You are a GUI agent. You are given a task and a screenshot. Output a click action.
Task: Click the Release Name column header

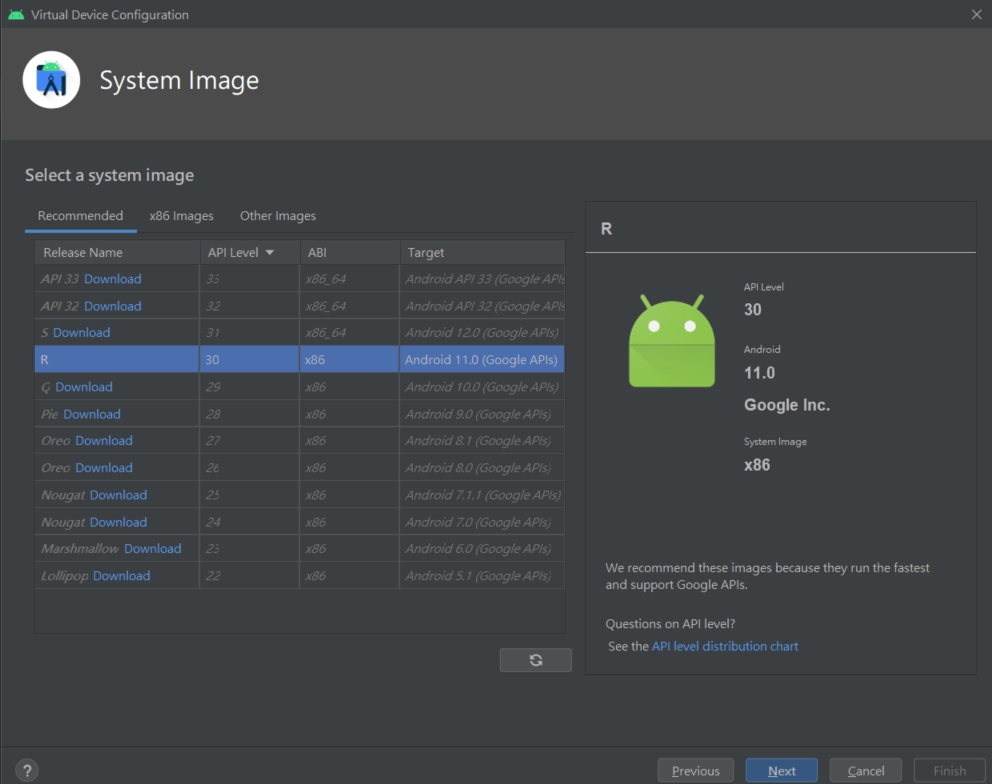click(x=83, y=253)
